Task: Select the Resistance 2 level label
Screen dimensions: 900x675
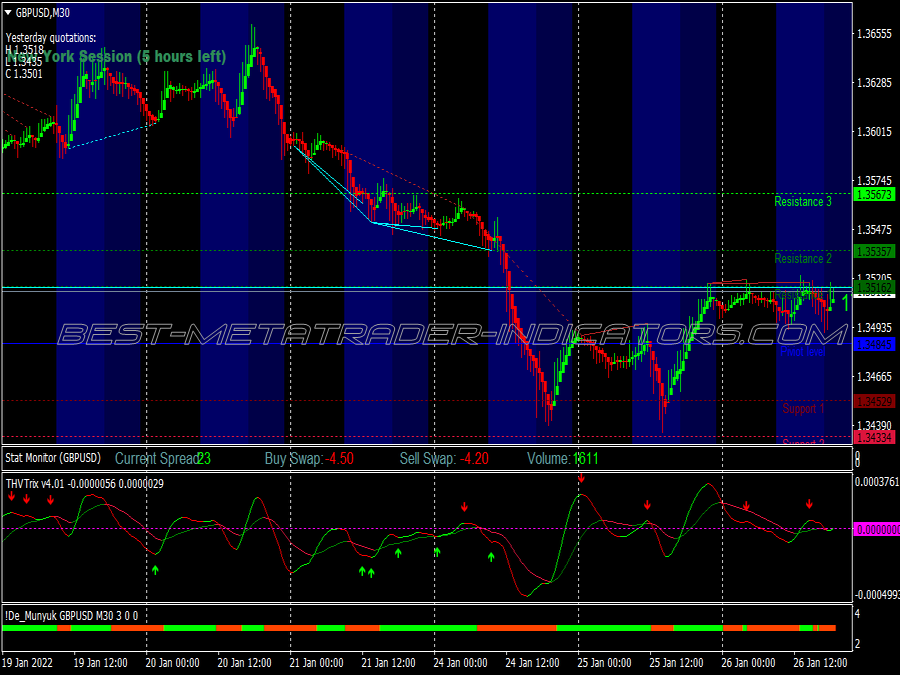Action: pos(802,259)
